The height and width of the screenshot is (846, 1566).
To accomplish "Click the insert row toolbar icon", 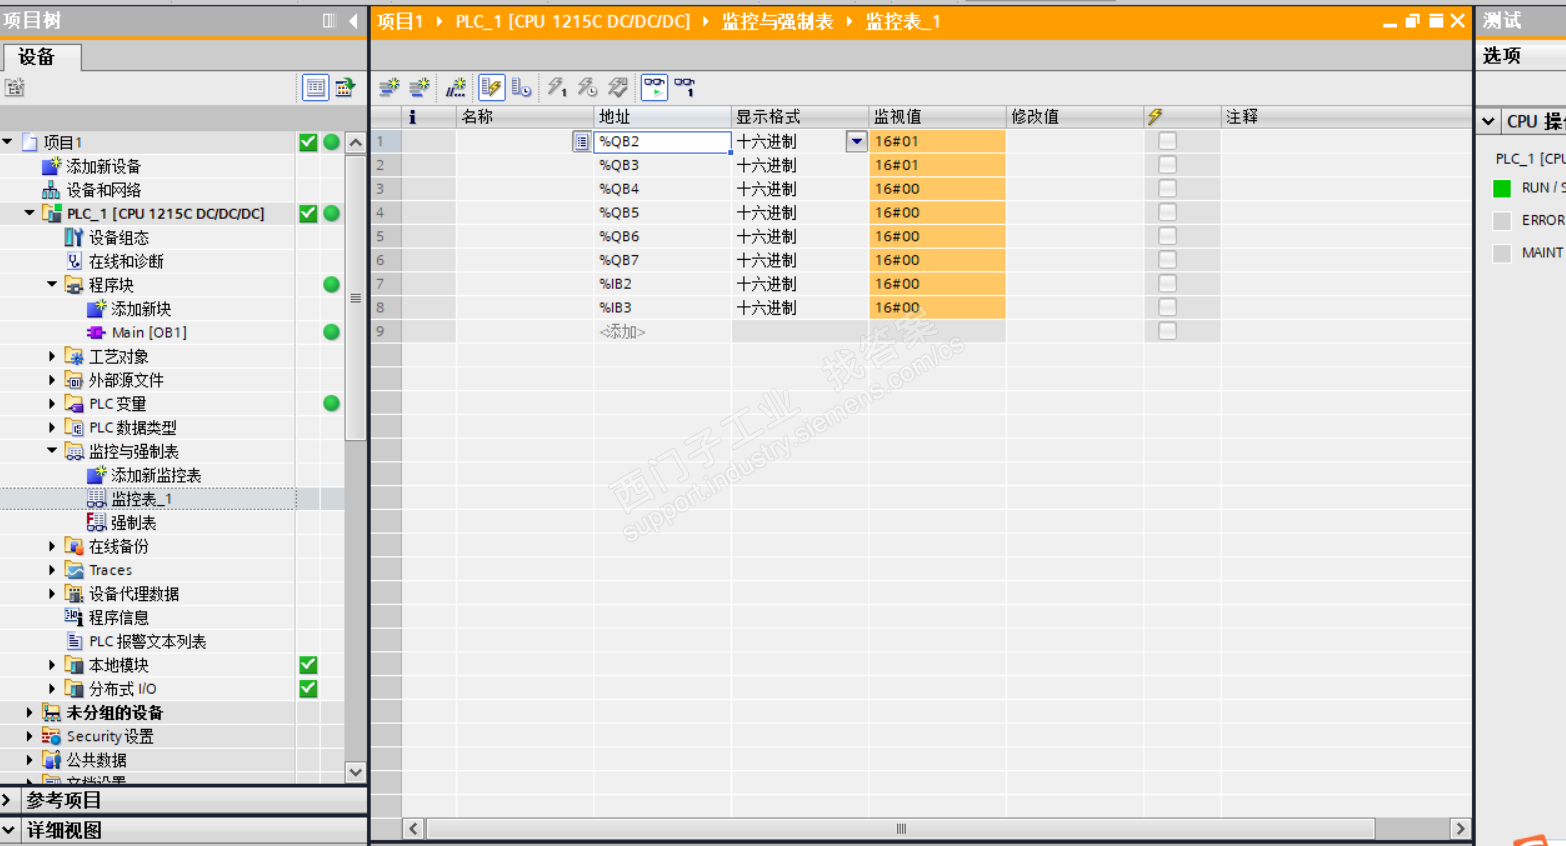I will coord(389,88).
